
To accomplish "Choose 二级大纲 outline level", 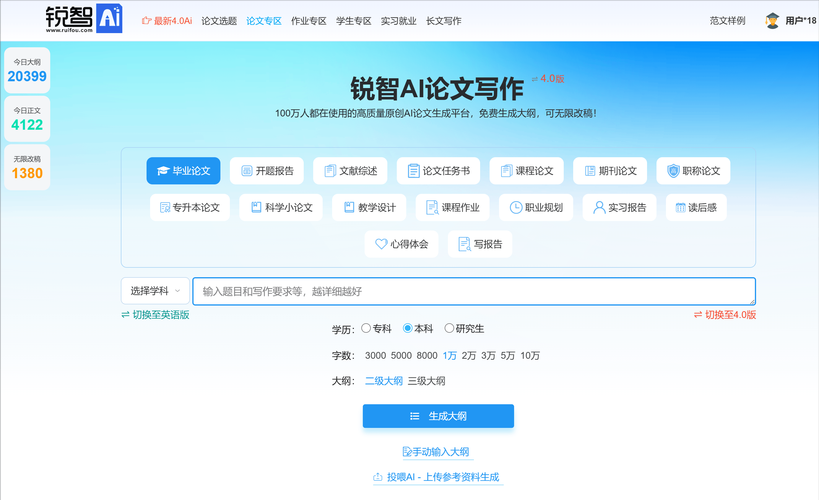I will [384, 381].
